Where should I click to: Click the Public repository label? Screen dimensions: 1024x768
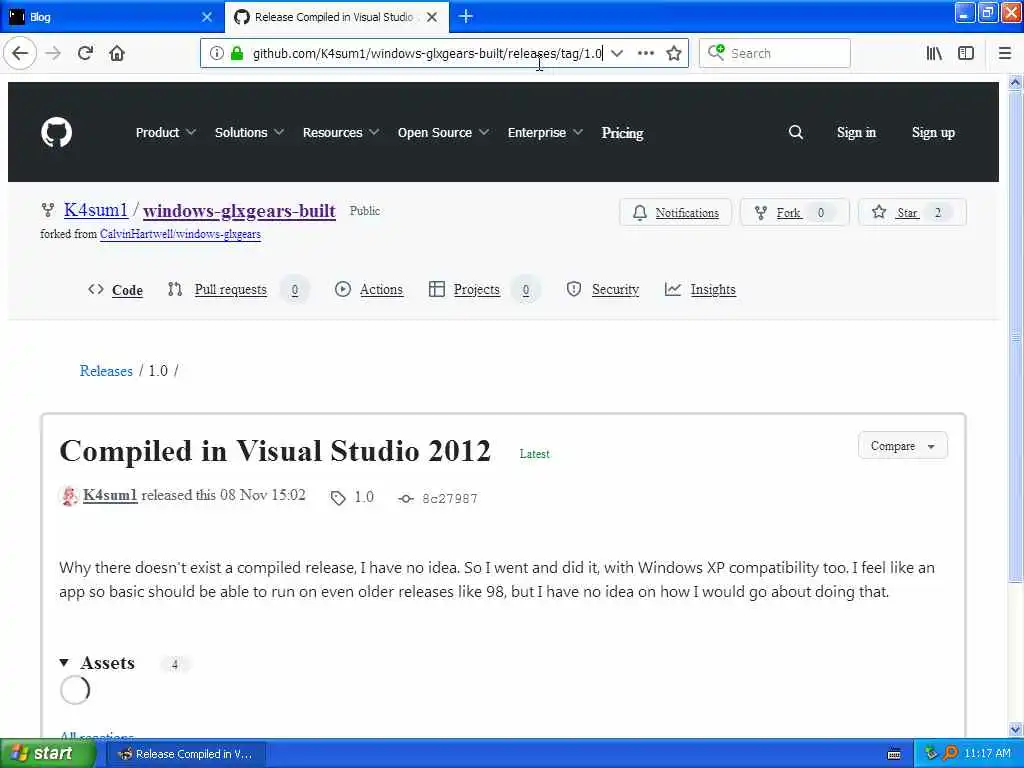pos(364,211)
